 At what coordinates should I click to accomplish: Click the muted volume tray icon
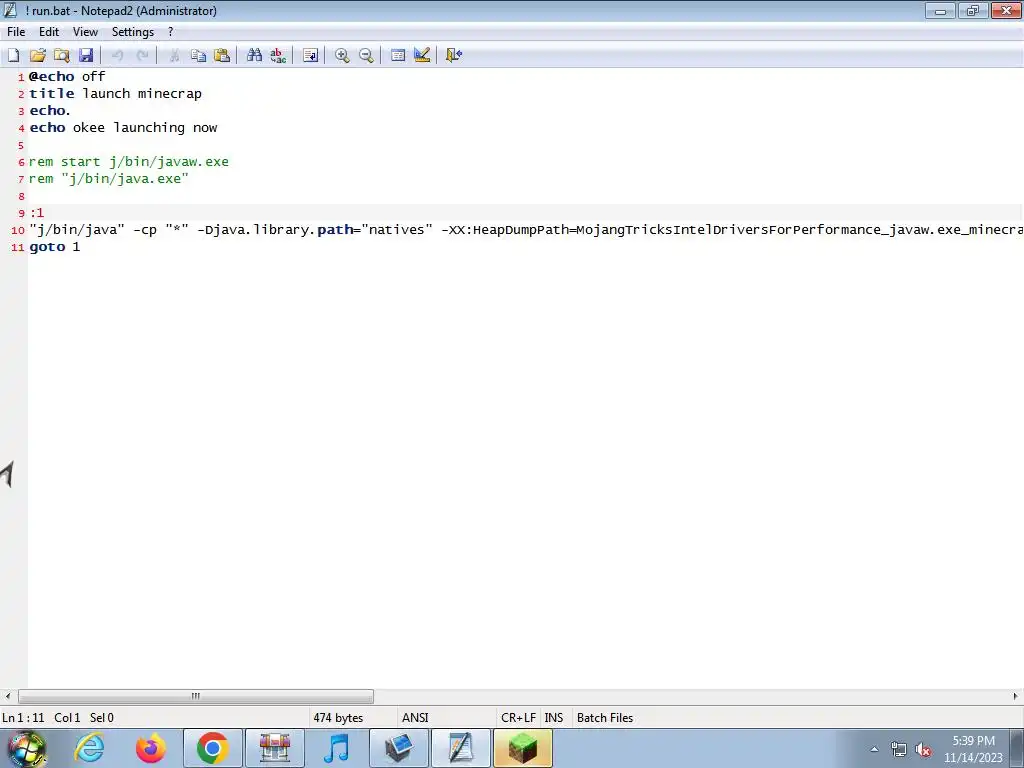point(923,750)
